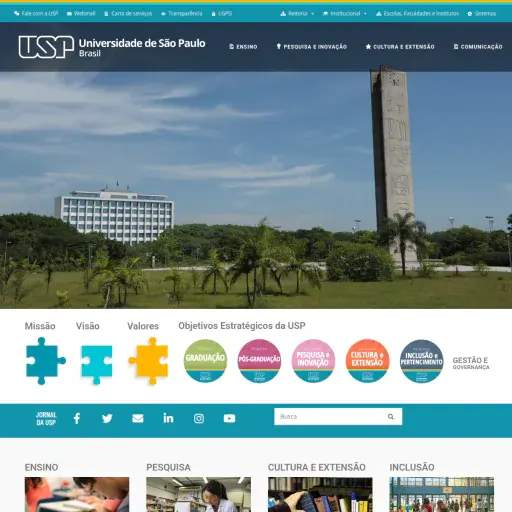The width and height of the screenshot is (512, 512).
Task: Click the search magnifier icon
Action: (x=391, y=416)
